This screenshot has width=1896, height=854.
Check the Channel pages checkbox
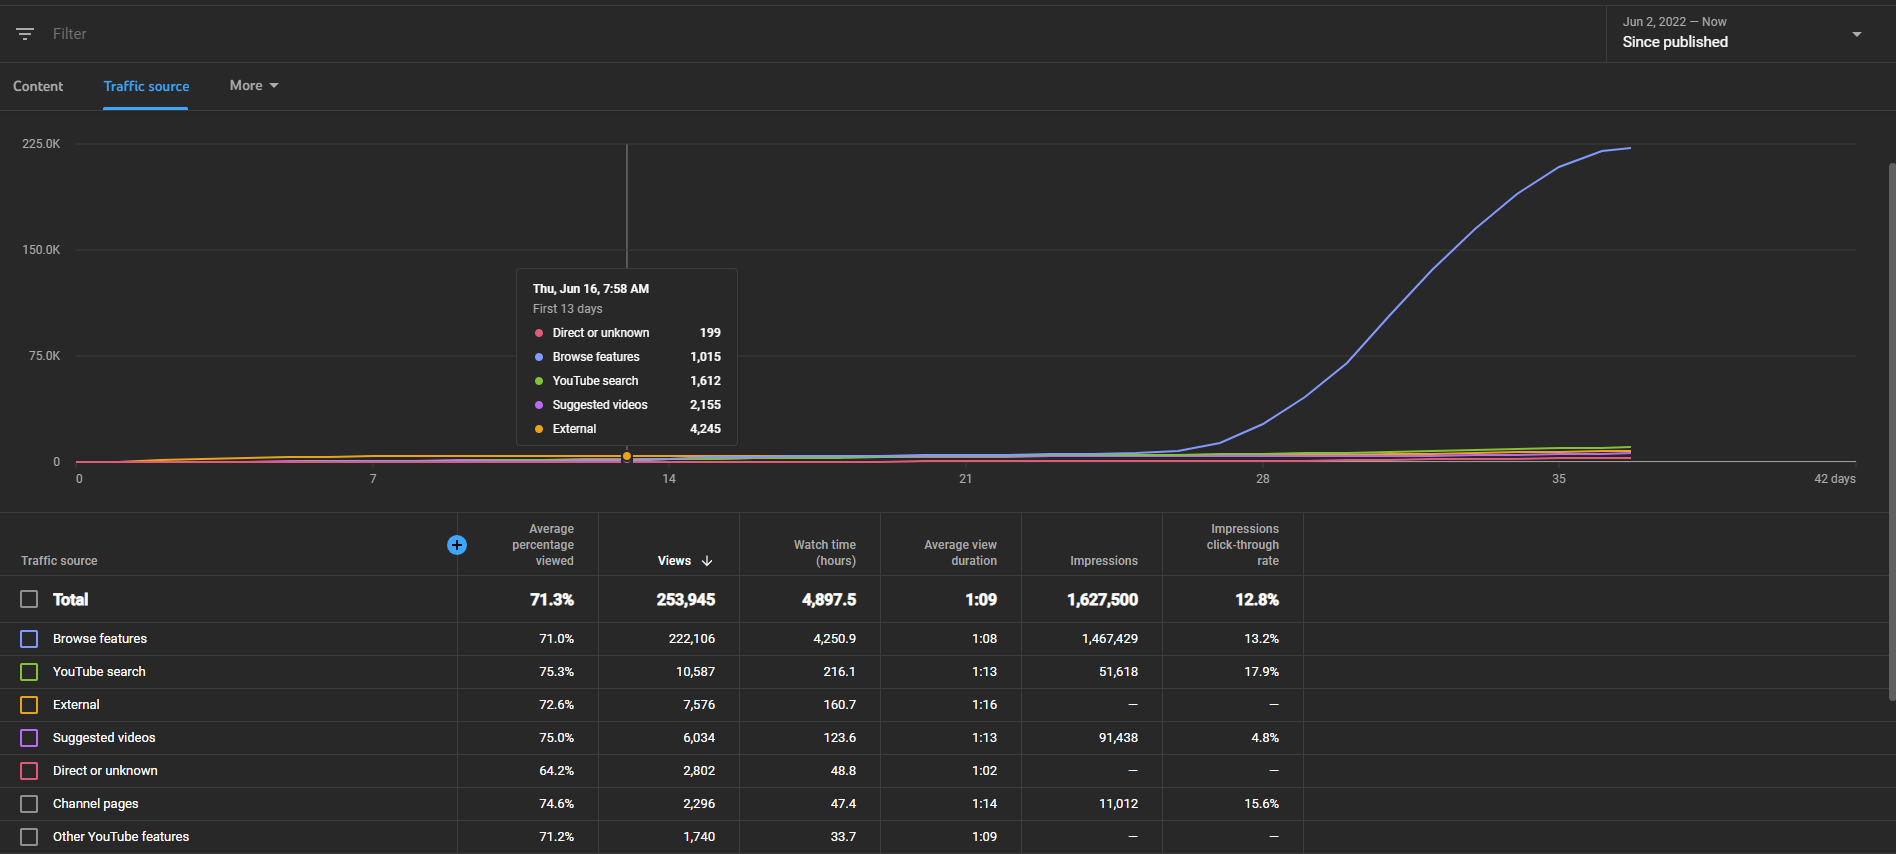coord(29,804)
